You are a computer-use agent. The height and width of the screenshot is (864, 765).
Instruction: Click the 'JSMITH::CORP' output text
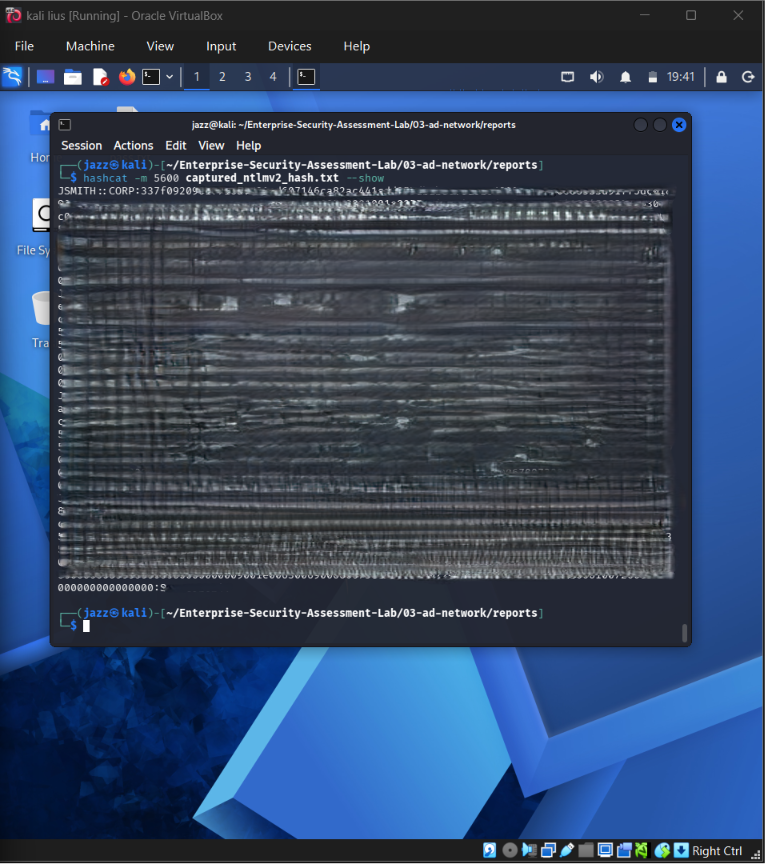pyautogui.click(x=94, y=191)
